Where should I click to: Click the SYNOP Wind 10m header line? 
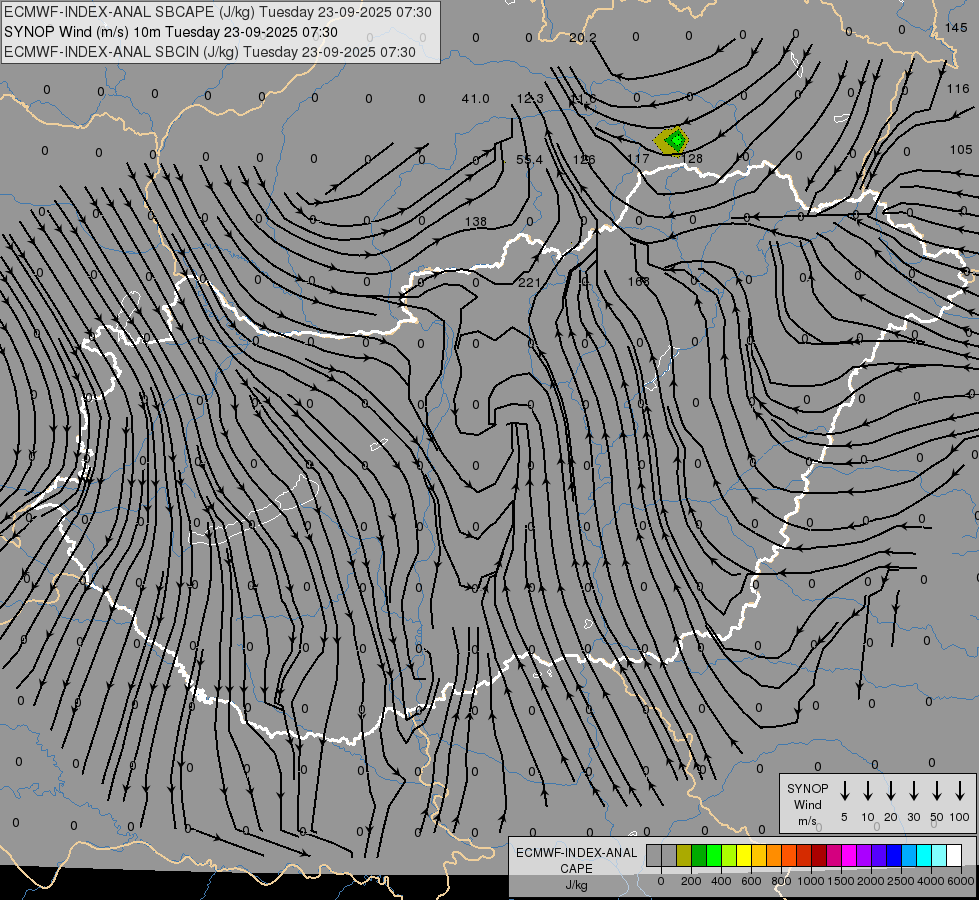tap(171, 32)
